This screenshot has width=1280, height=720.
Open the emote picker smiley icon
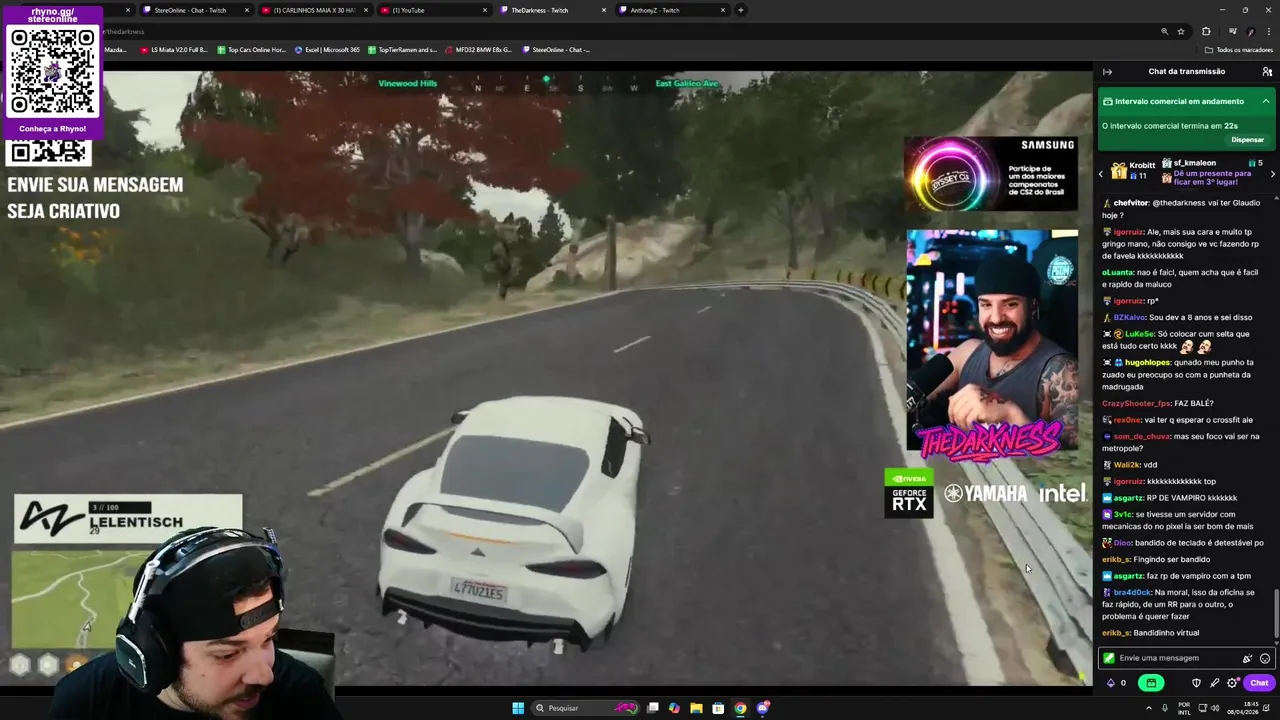(x=1265, y=658)
